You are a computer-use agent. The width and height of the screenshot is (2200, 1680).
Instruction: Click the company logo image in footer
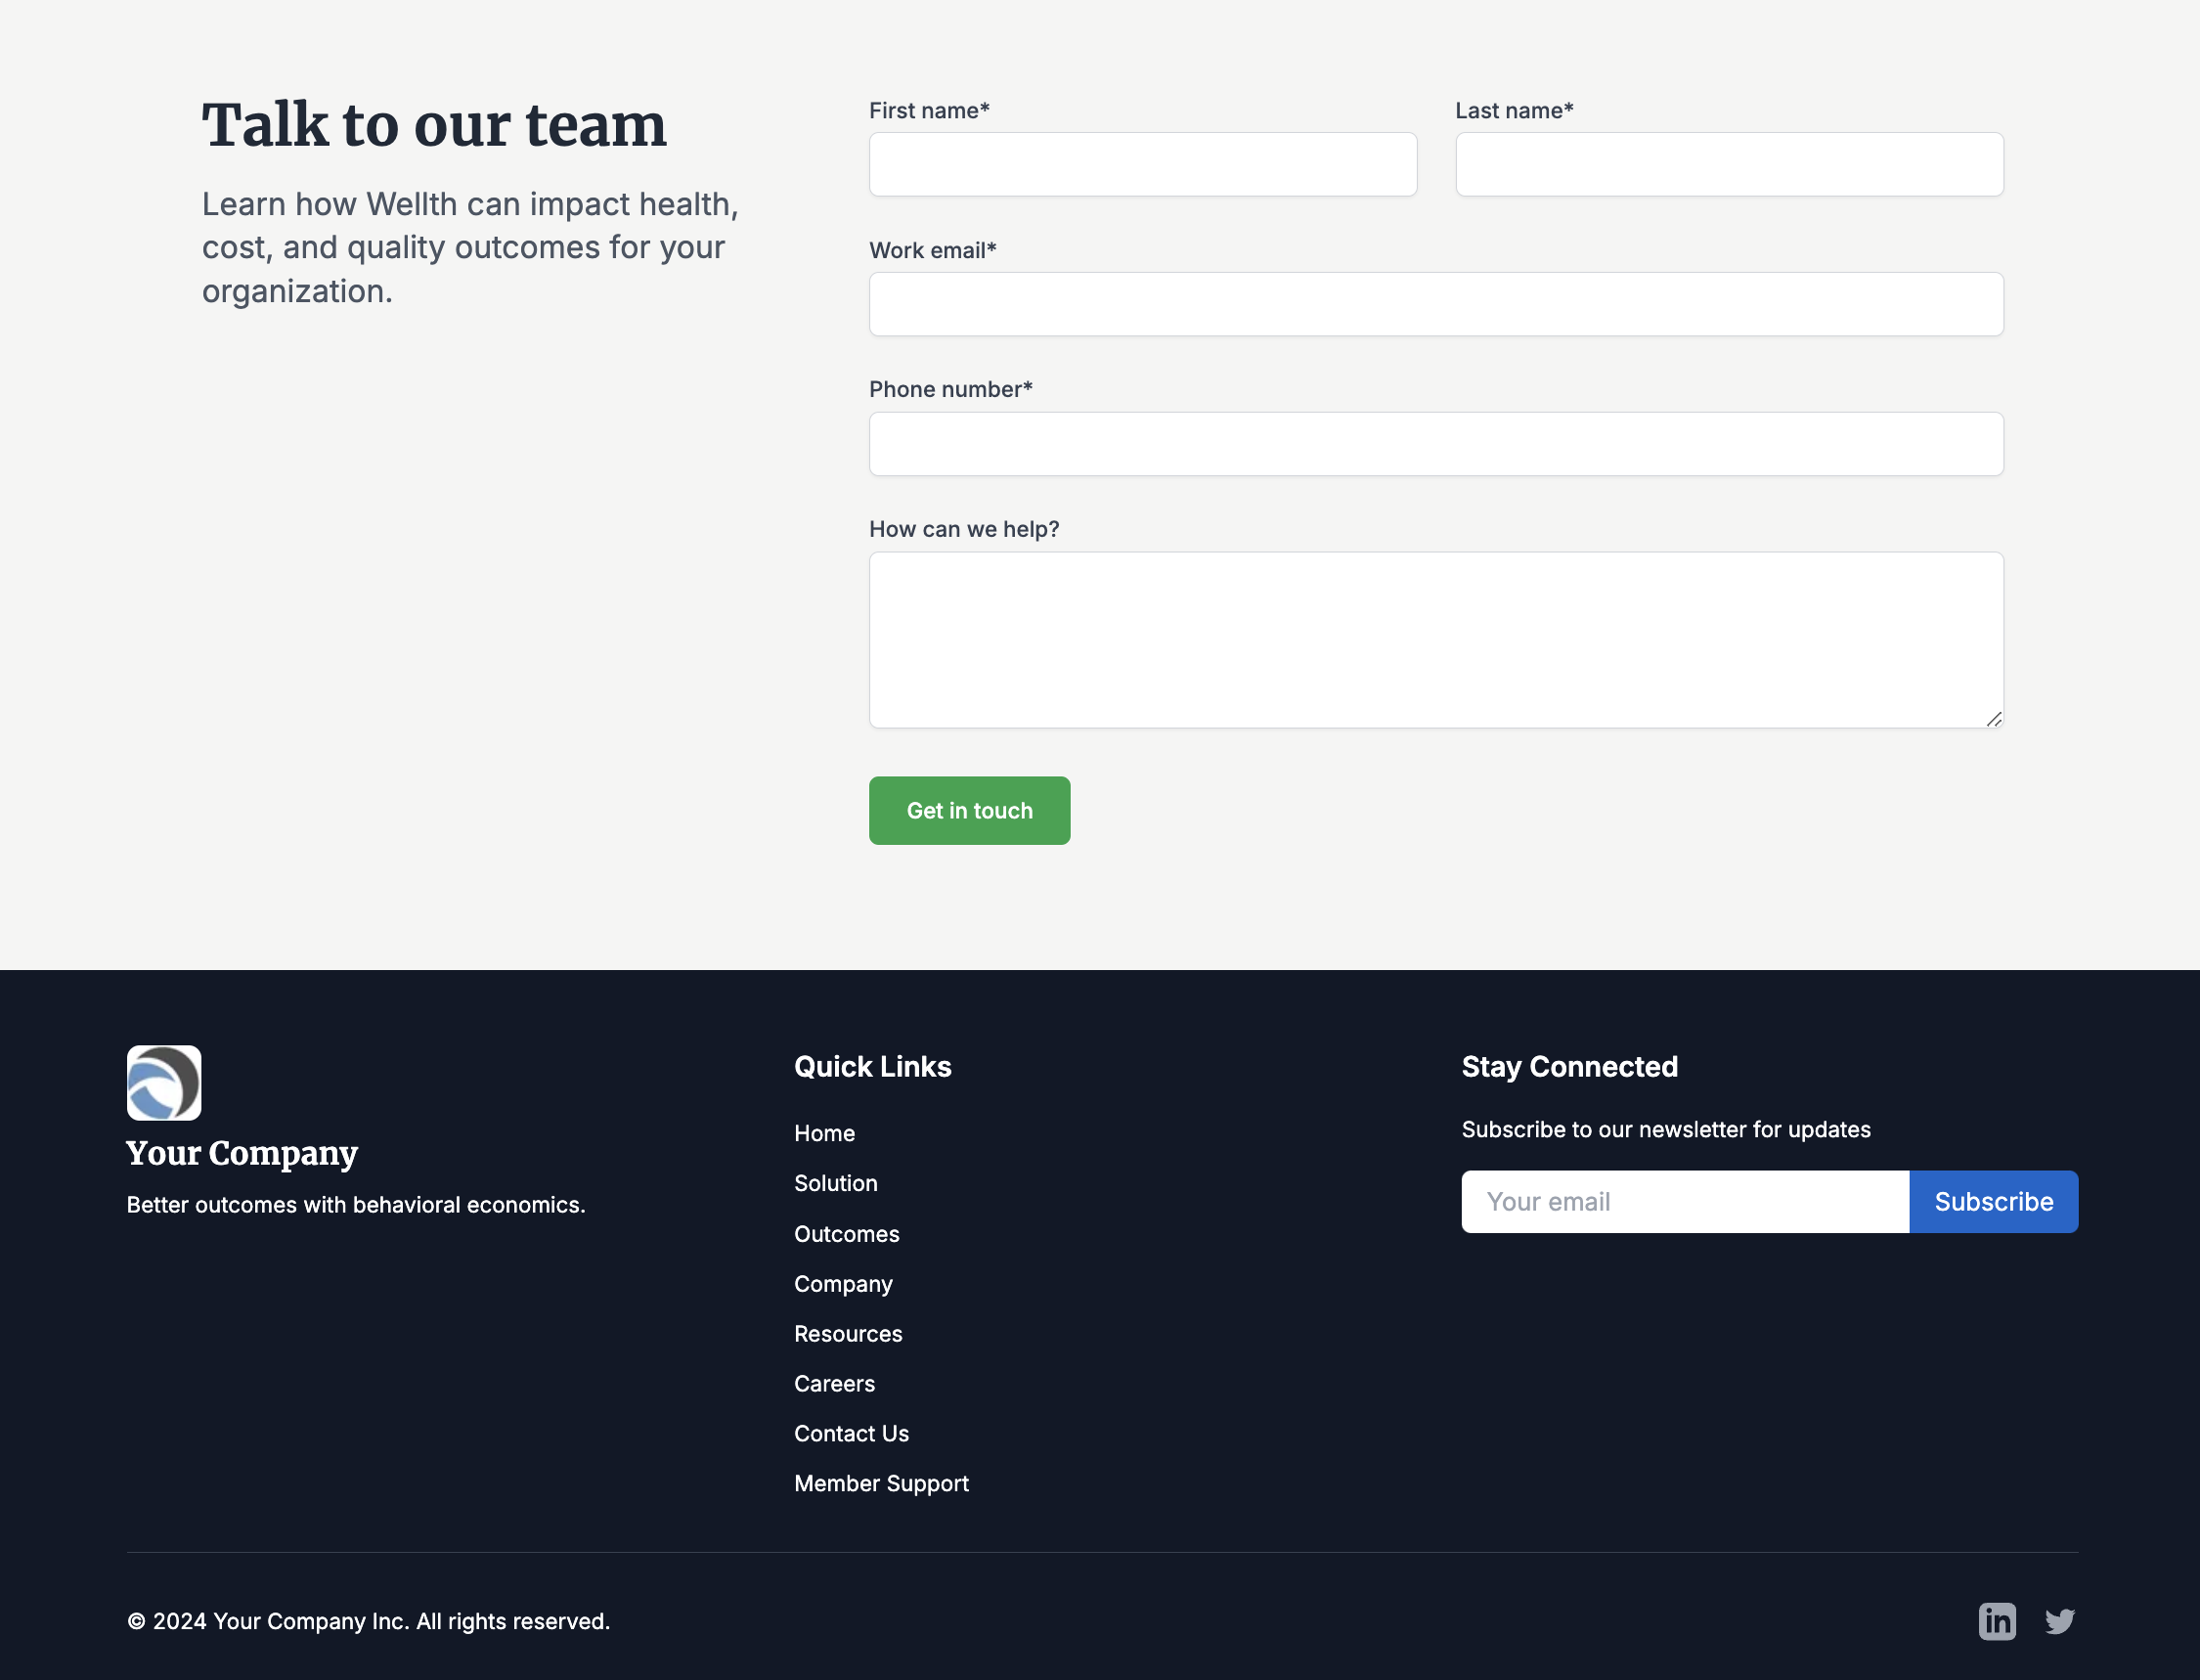click(164, 1083)
